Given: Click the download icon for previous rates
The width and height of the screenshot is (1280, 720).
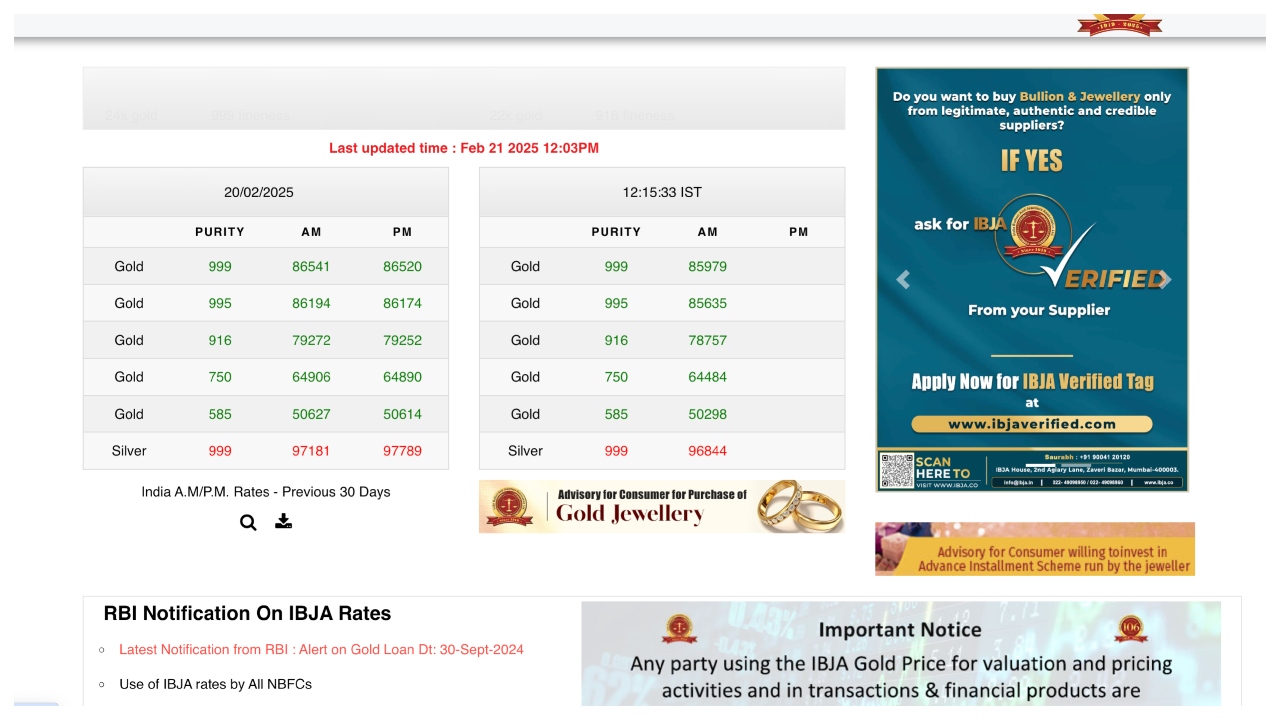Looking at the screenshot, I should 284,521.
